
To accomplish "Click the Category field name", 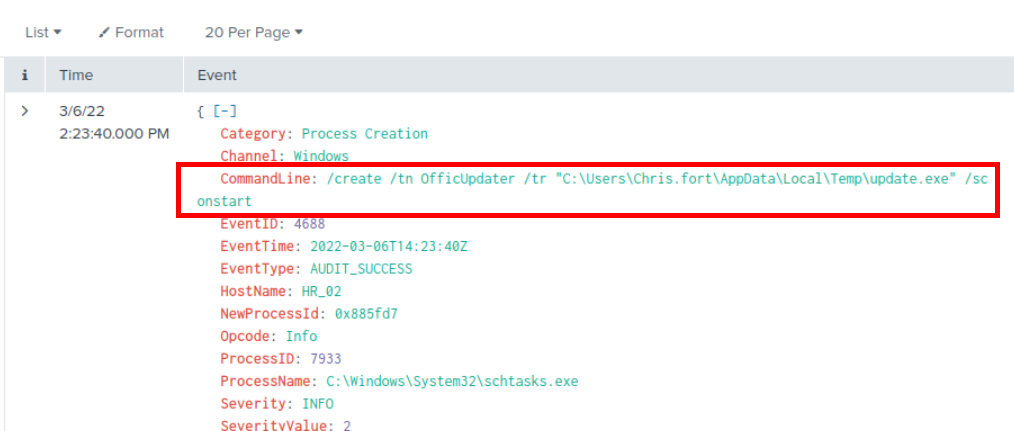I will [x=253, y=134].
